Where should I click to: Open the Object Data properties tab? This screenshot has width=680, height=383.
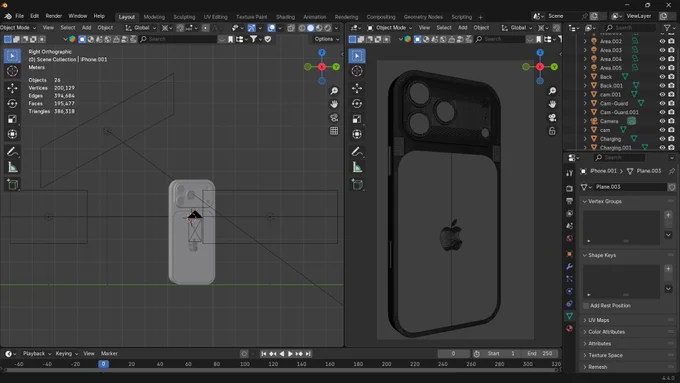tap(569, 316)
